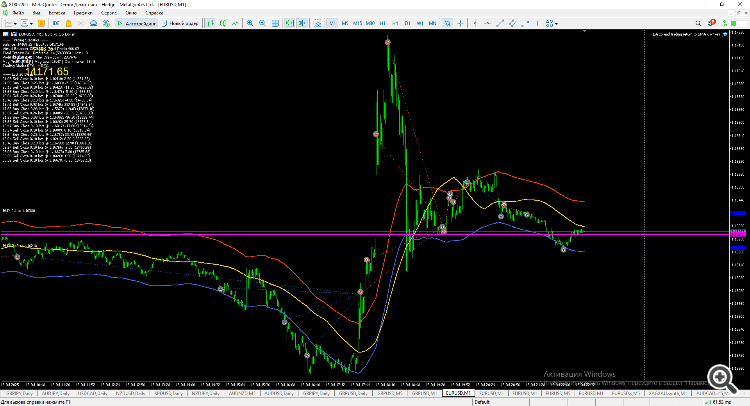The width and height of the screenshot is (750, 406).
Task: Switch to the EURUSD,M1 chart tab
Action: tap(458, 393)
